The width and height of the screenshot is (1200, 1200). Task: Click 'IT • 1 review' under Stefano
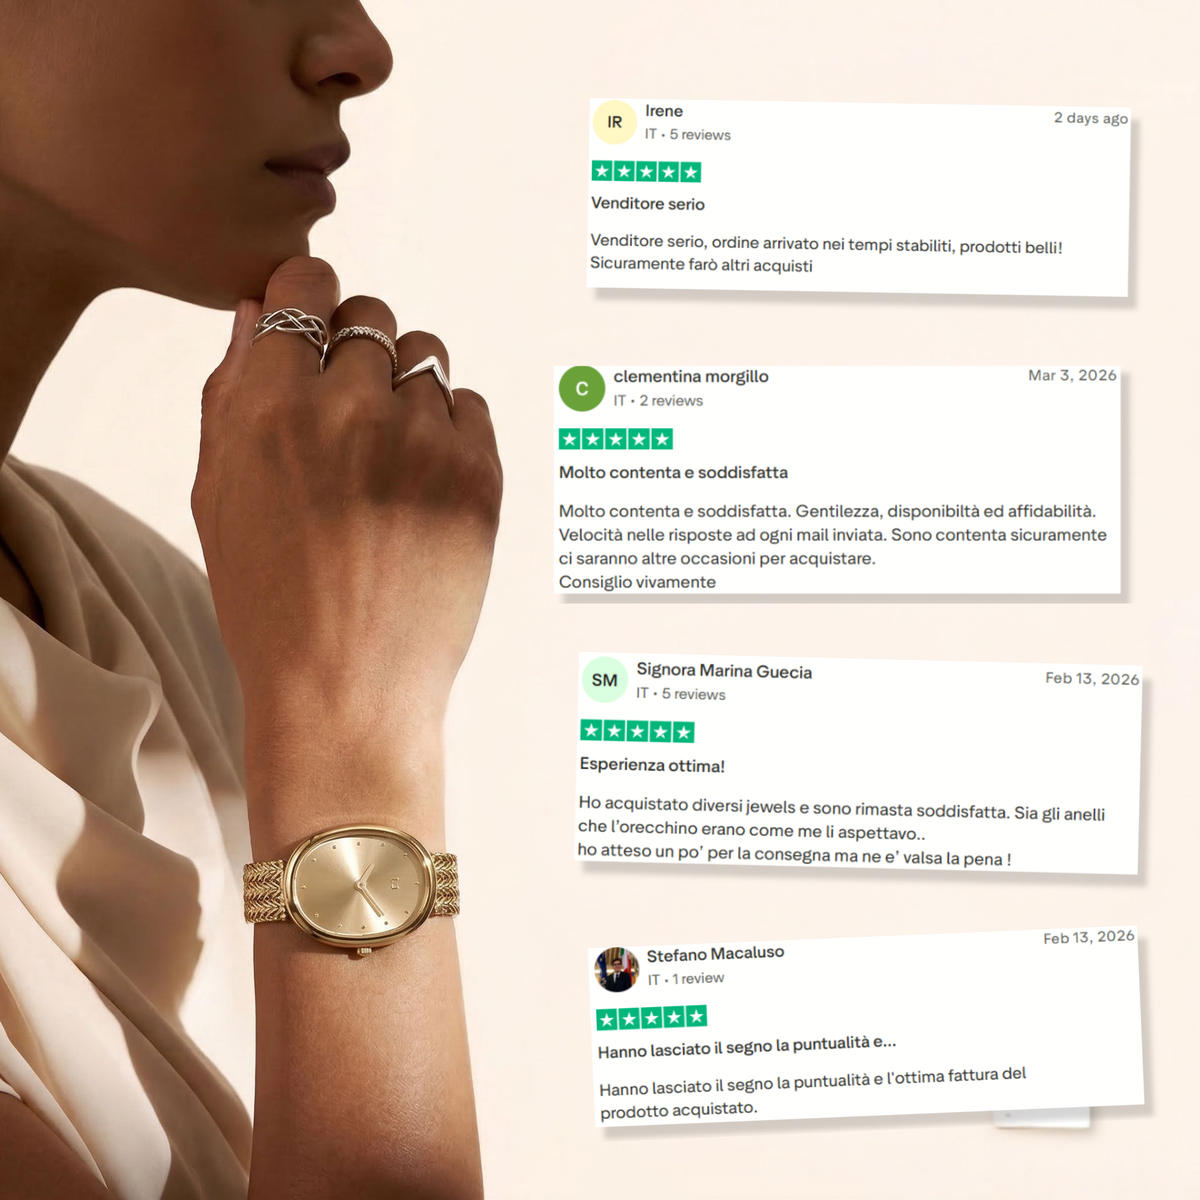point(685,979)
